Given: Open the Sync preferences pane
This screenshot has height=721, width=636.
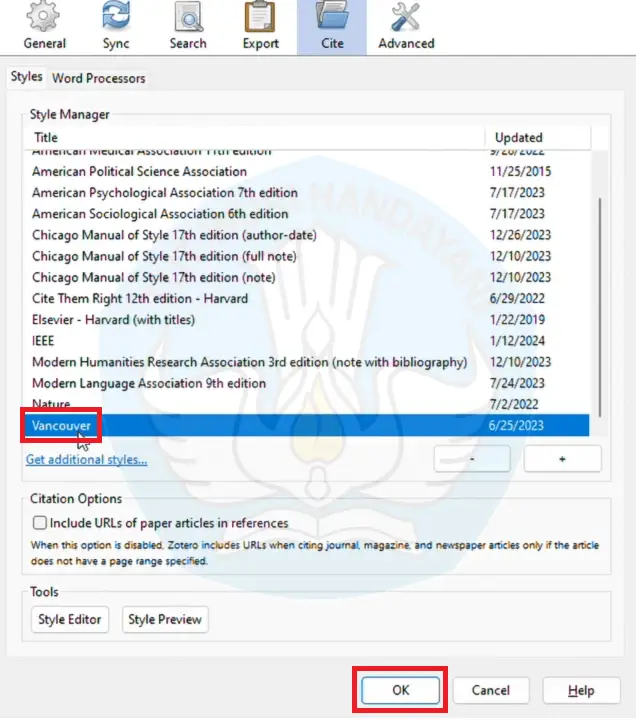Looking at the screenshot, I should coord(116,26).
